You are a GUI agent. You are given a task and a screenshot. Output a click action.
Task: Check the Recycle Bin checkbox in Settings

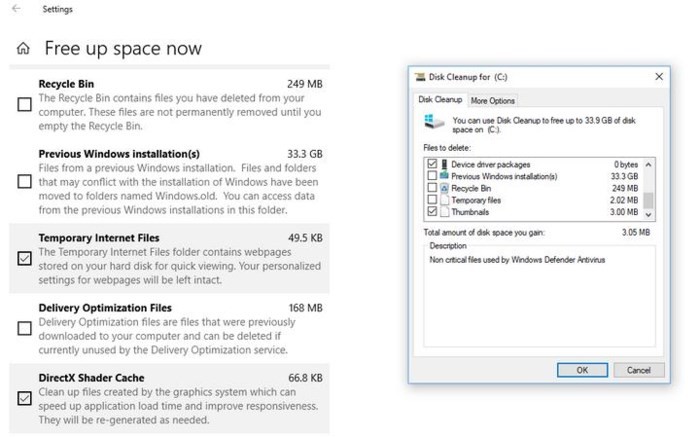pos(24,105)
